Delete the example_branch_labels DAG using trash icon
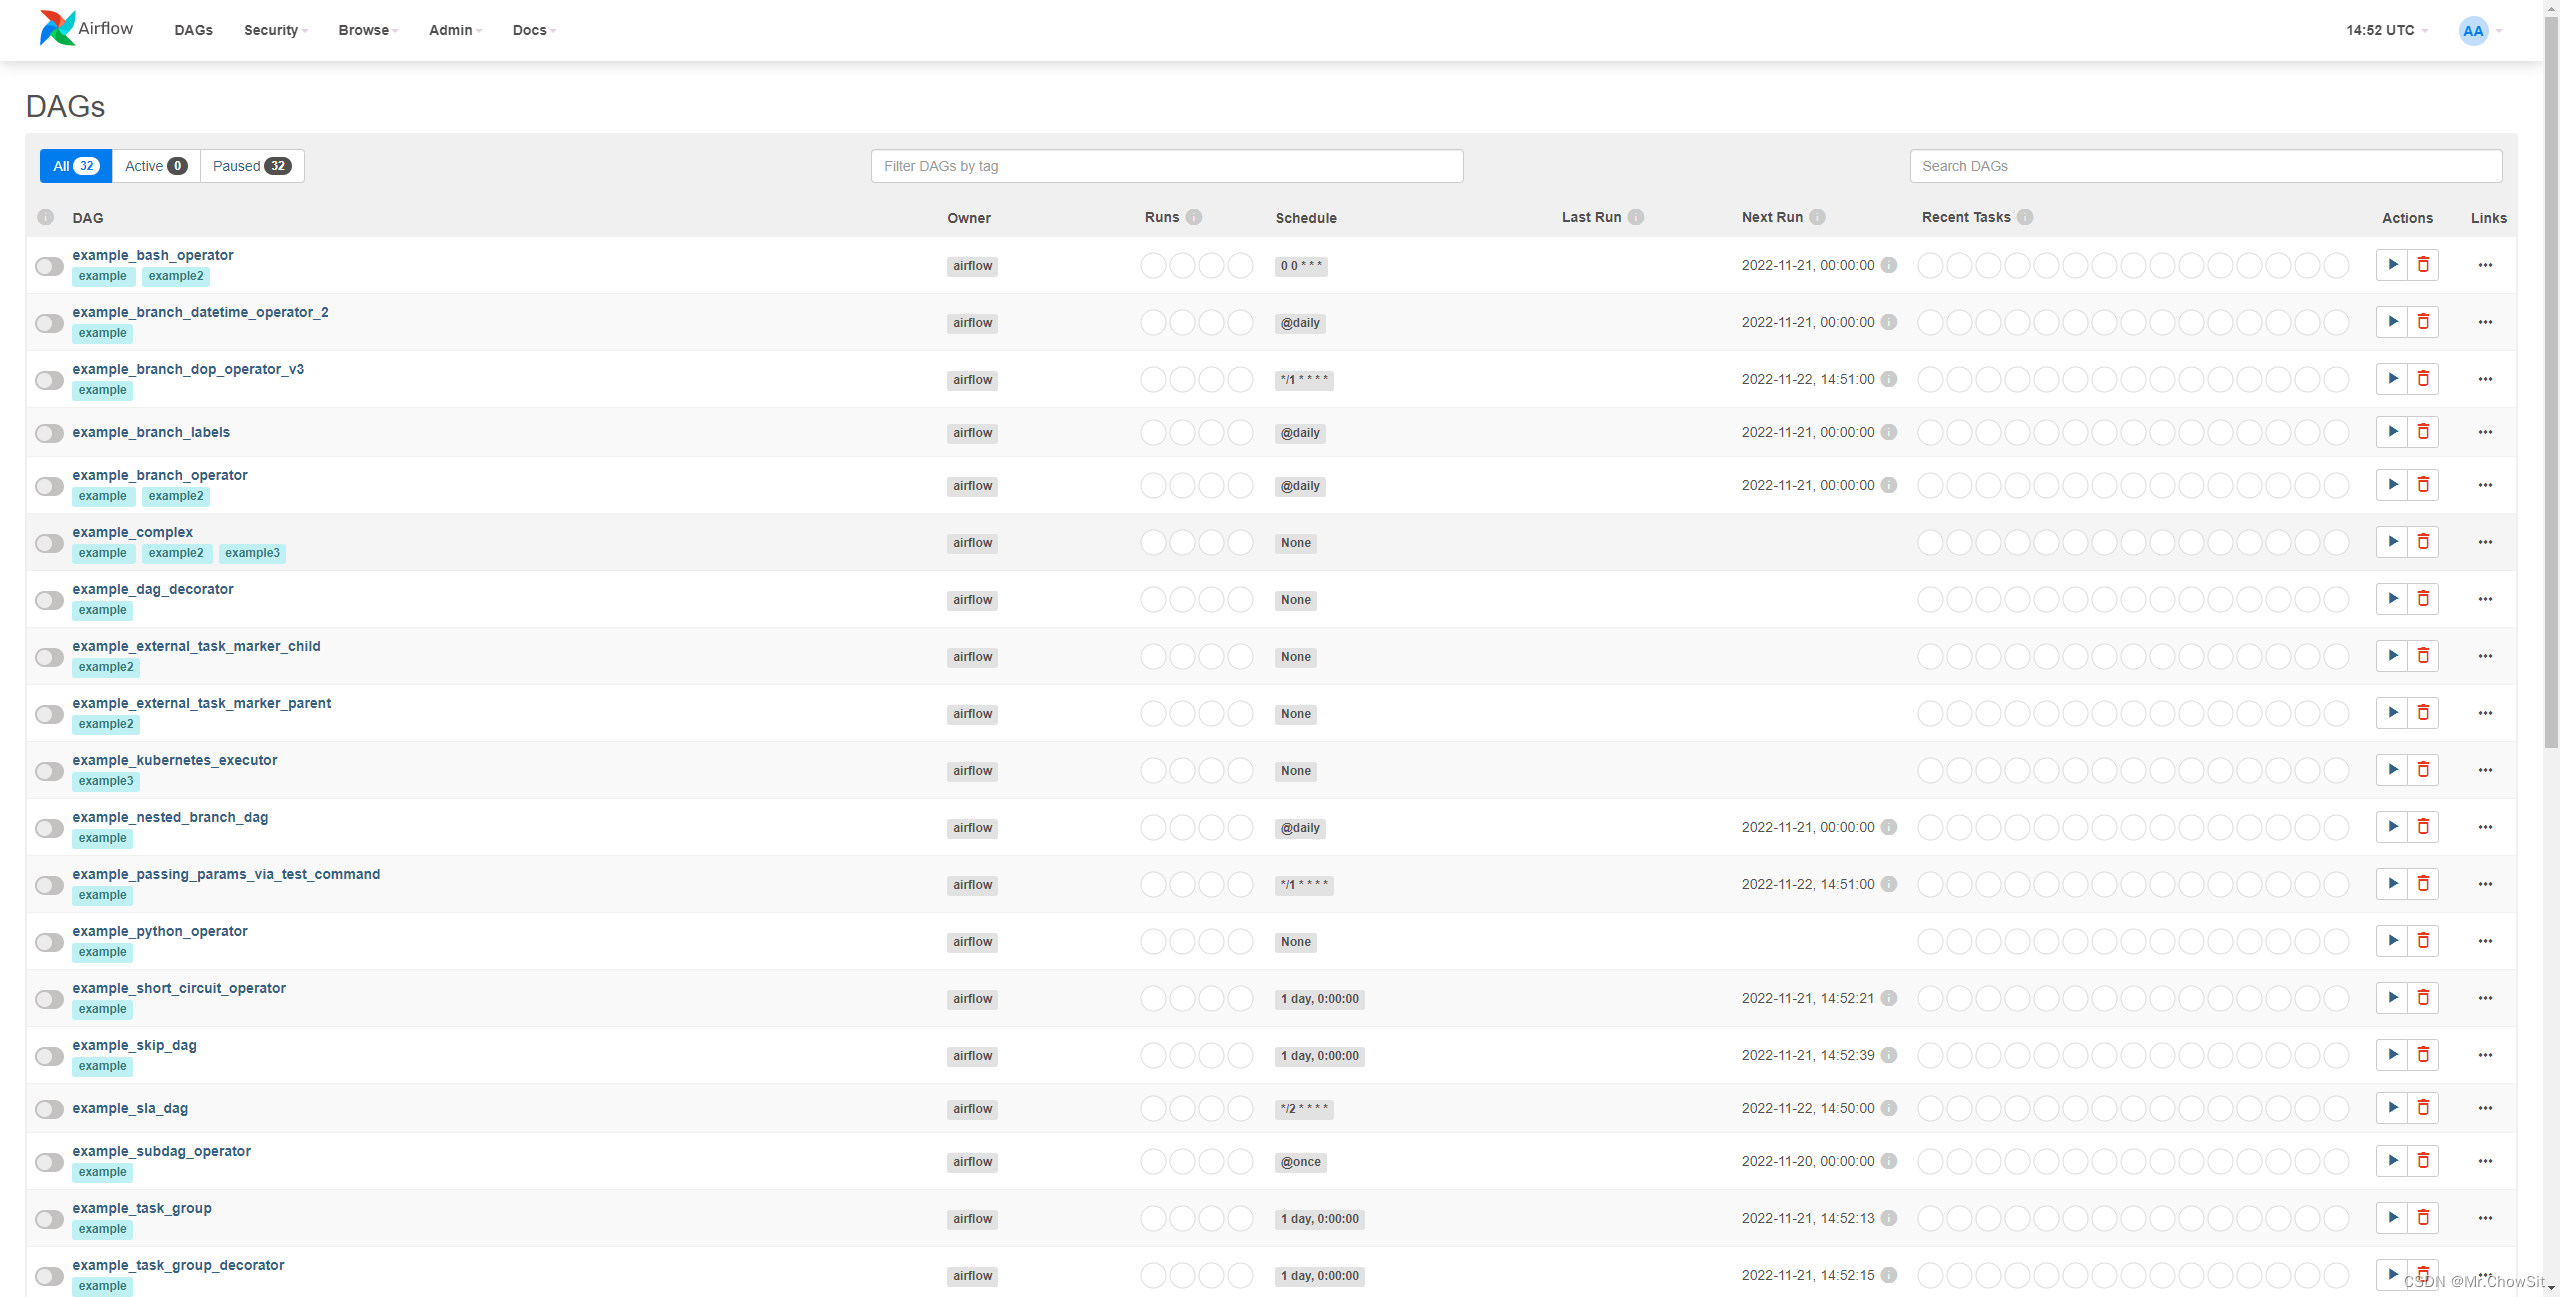The image size is (2560, 1297). pyautogui.click(x=2423, y=432)
